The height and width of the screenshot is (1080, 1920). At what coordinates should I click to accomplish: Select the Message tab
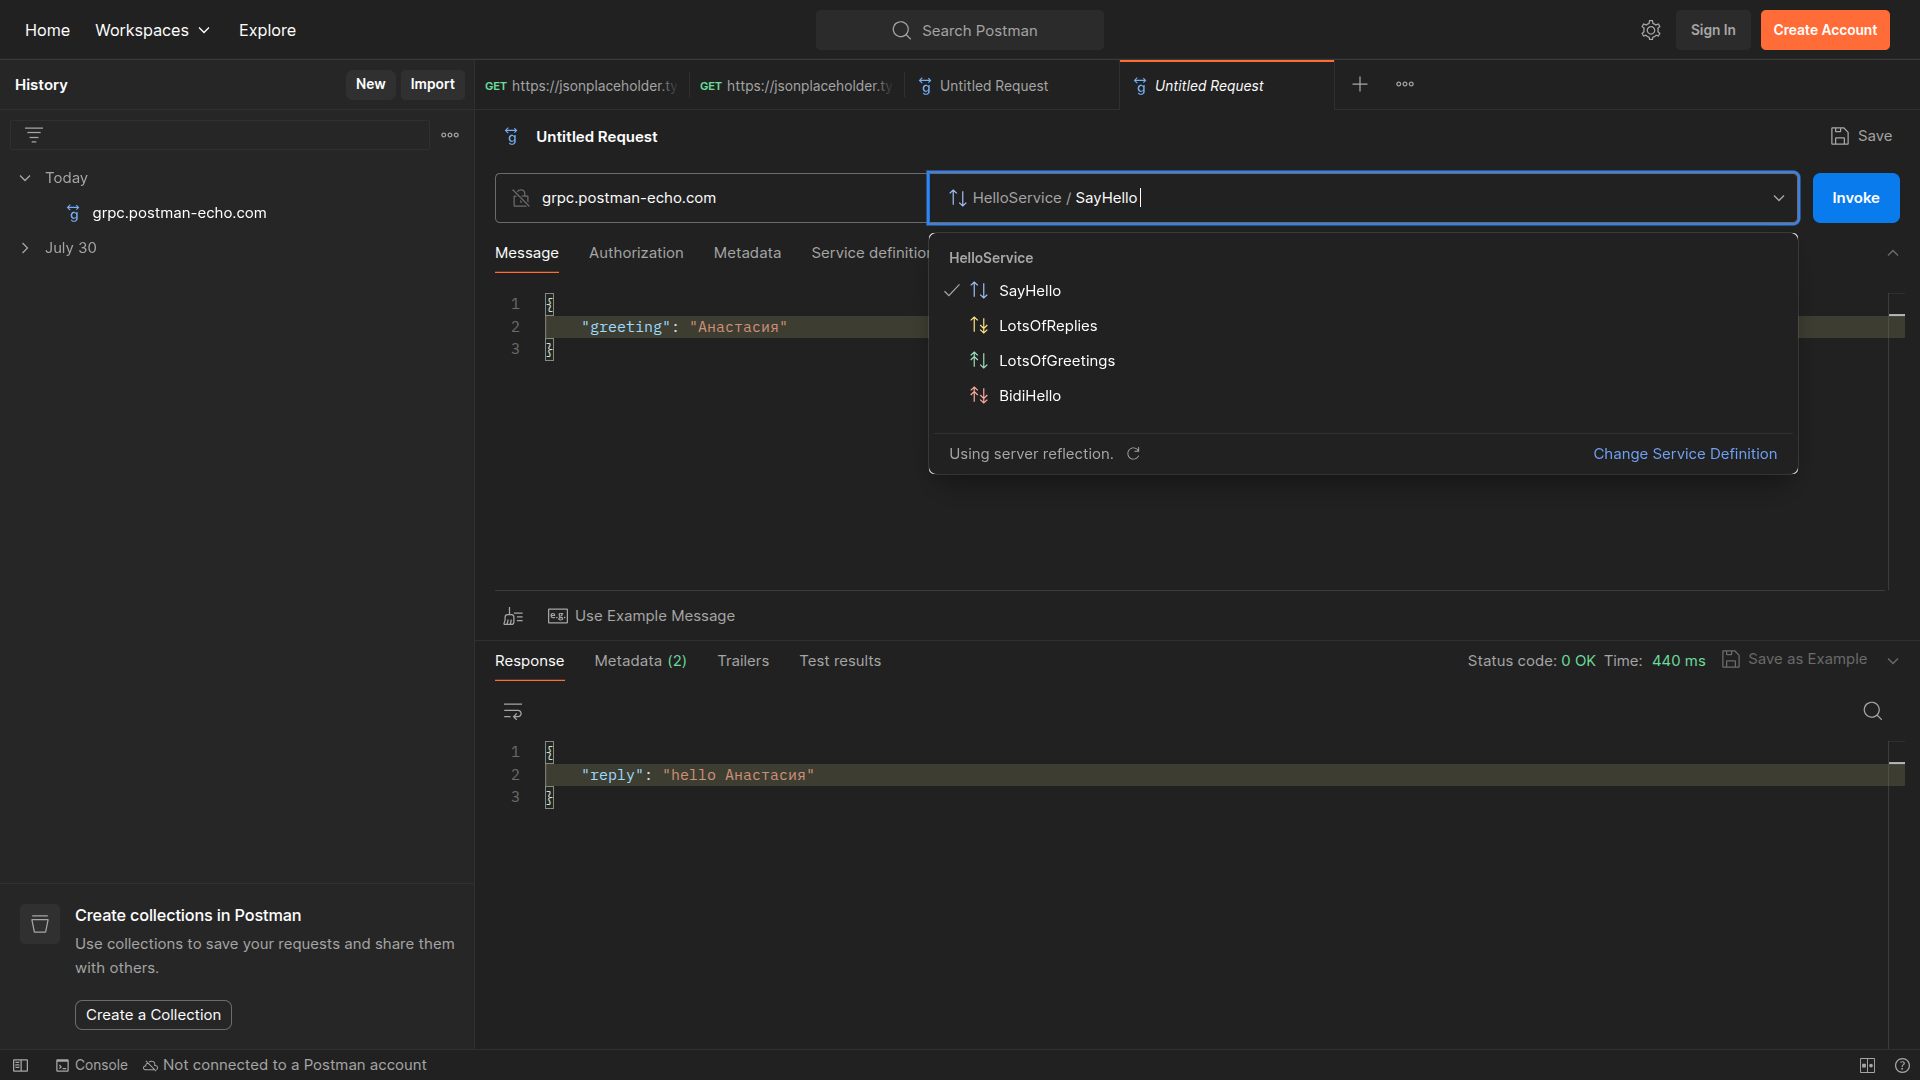click(527, 253)
